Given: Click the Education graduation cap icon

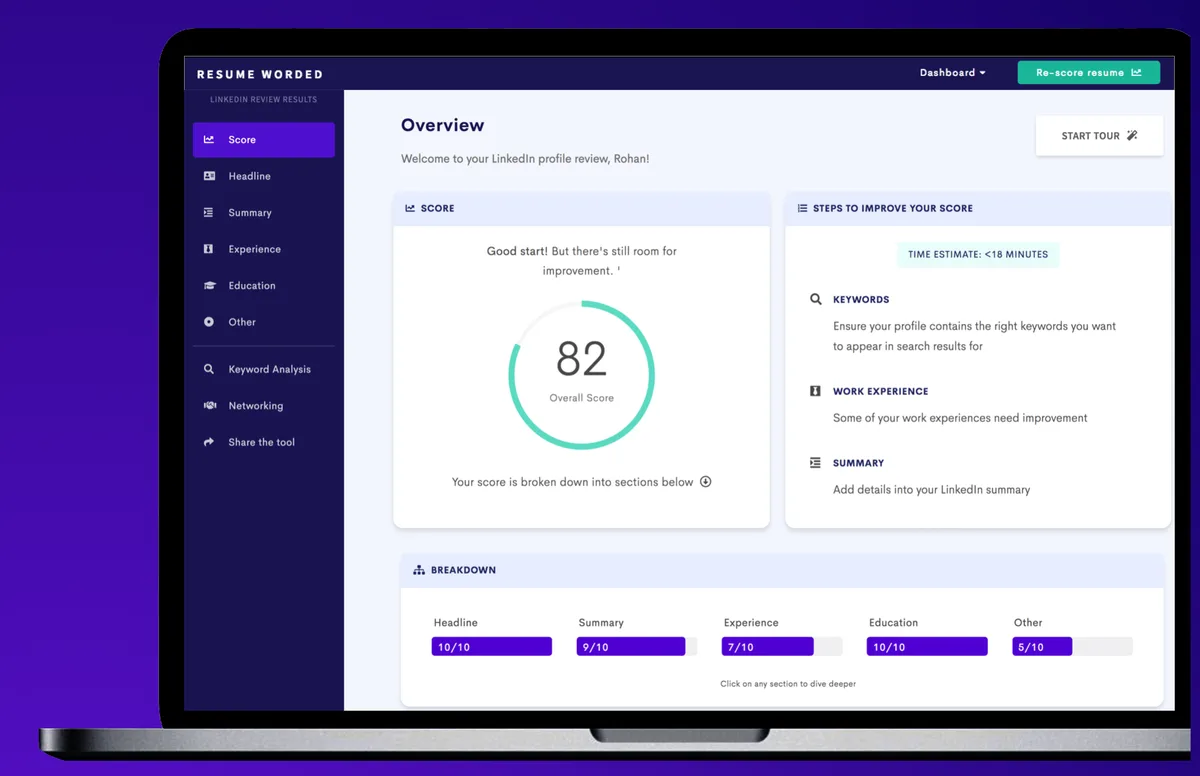Looking at the screenshot, I should pyautogui.click(x=209, y=286).
